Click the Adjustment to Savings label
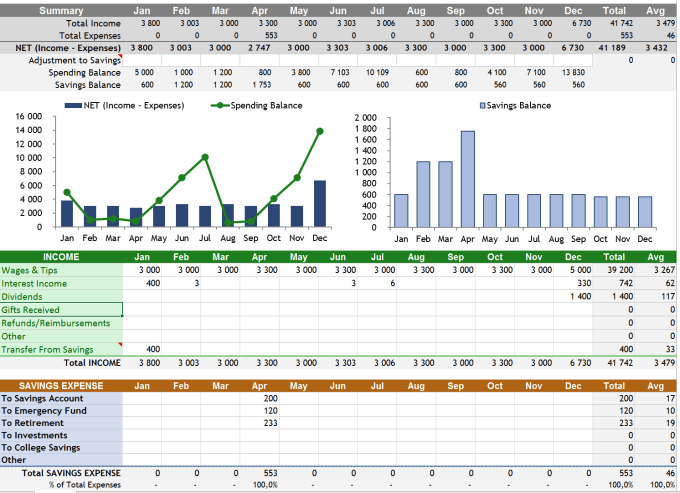680x493 pixels. [75, 60]
